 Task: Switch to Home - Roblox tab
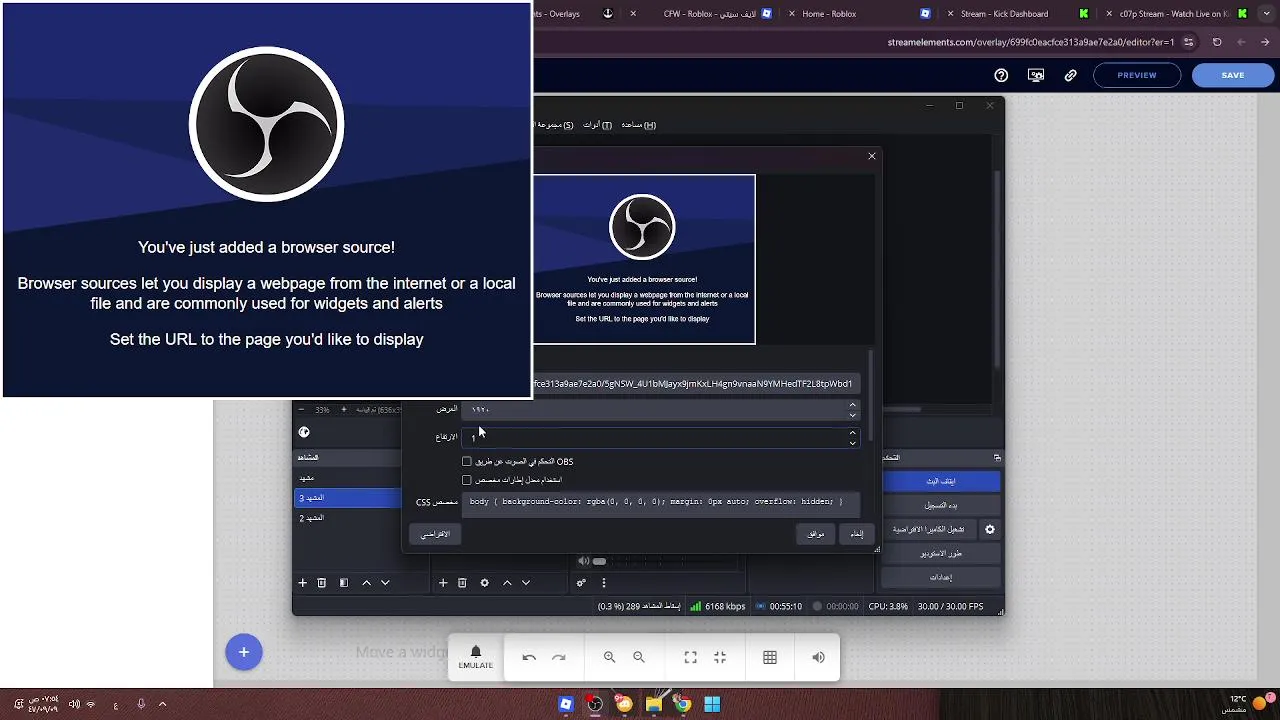coord(829,14)
